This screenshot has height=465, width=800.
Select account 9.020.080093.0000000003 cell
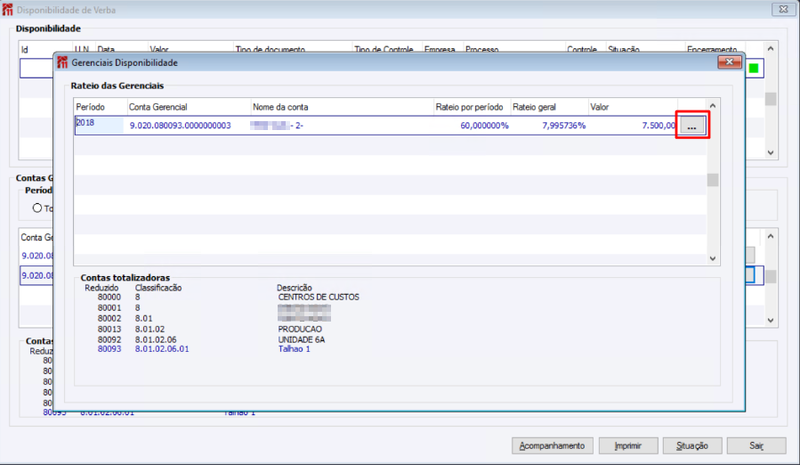click(x=180, y=126)
